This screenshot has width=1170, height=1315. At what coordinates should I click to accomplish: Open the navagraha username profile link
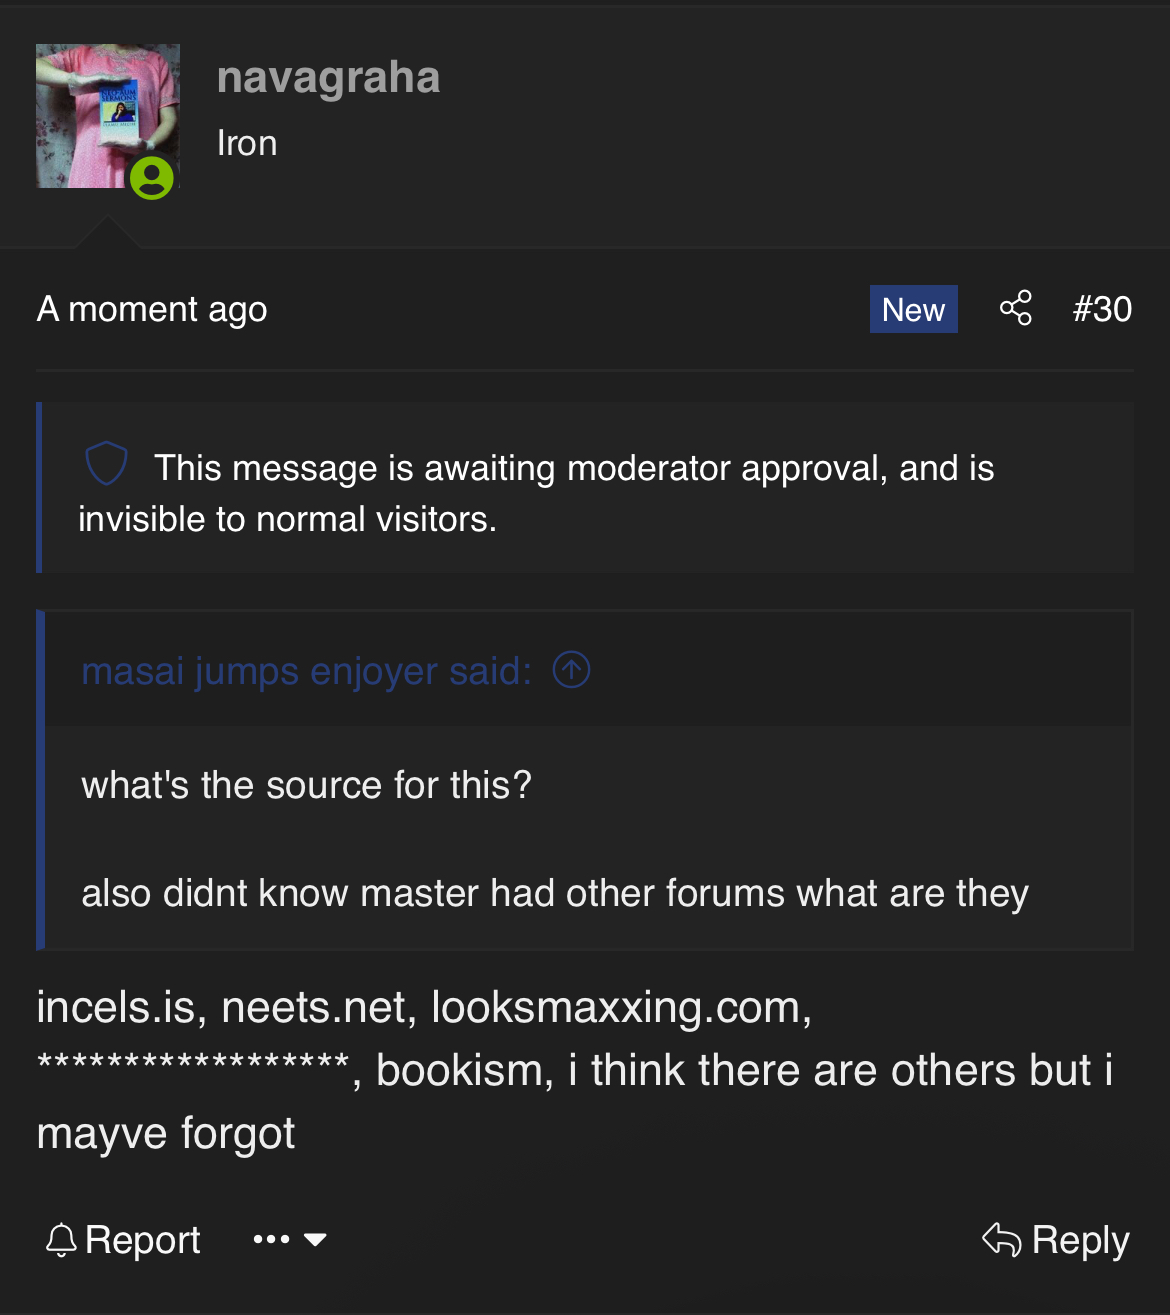[328, 78]
